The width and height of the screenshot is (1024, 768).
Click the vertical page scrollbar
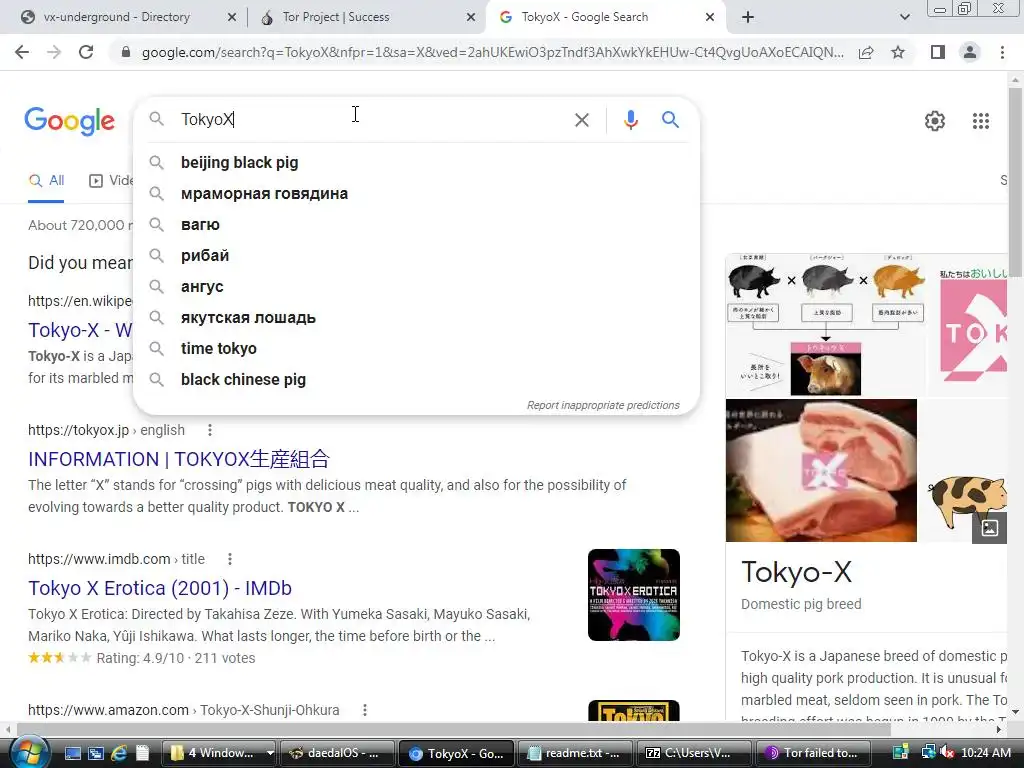[x=1015, y=181]
